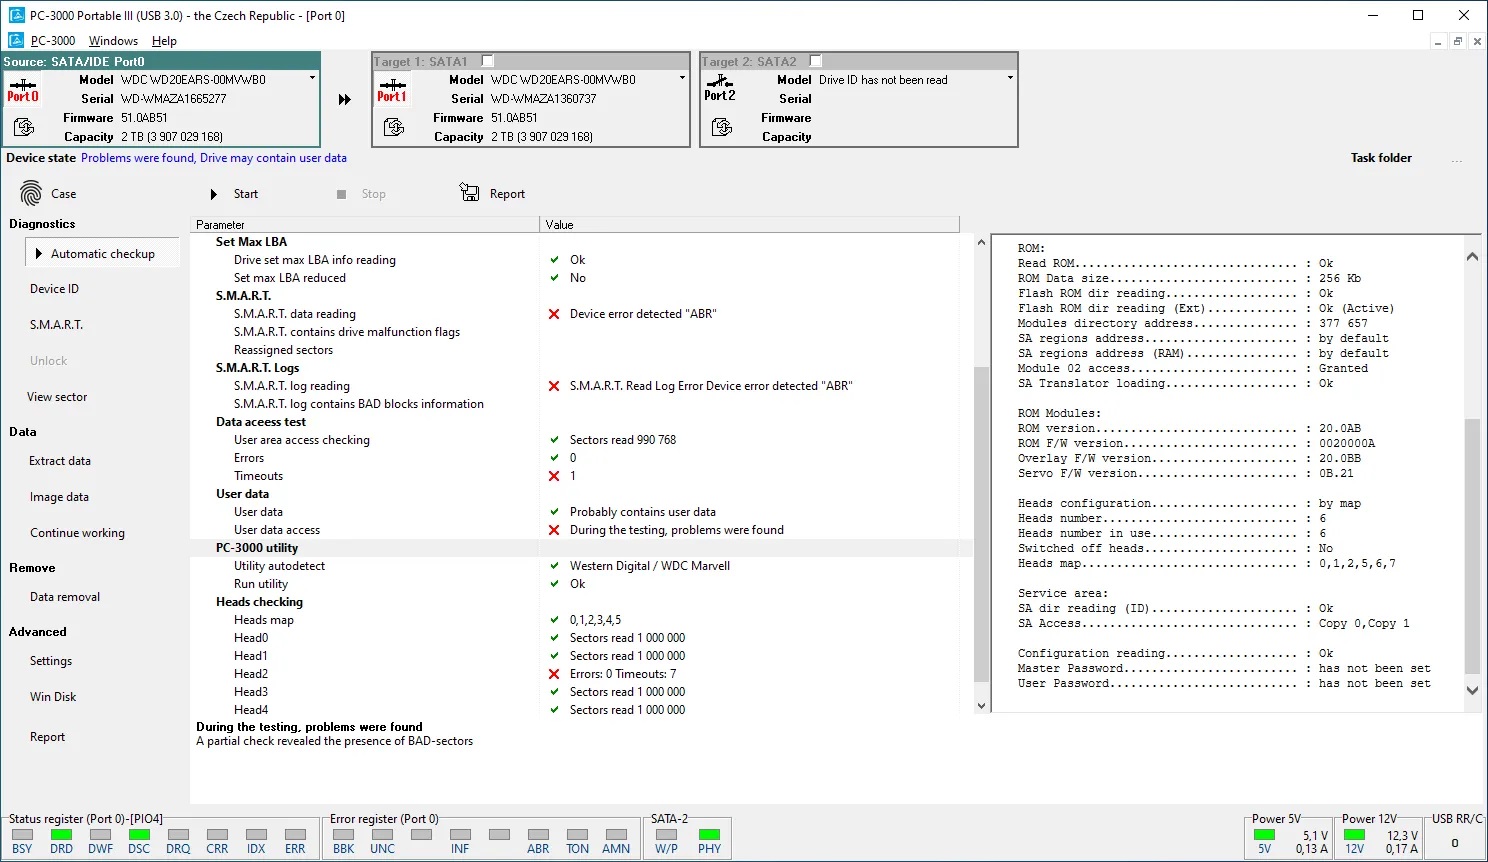The image size is (1488, 862).
Task: Click the Port 1 target connection icon
Action: 392,90
